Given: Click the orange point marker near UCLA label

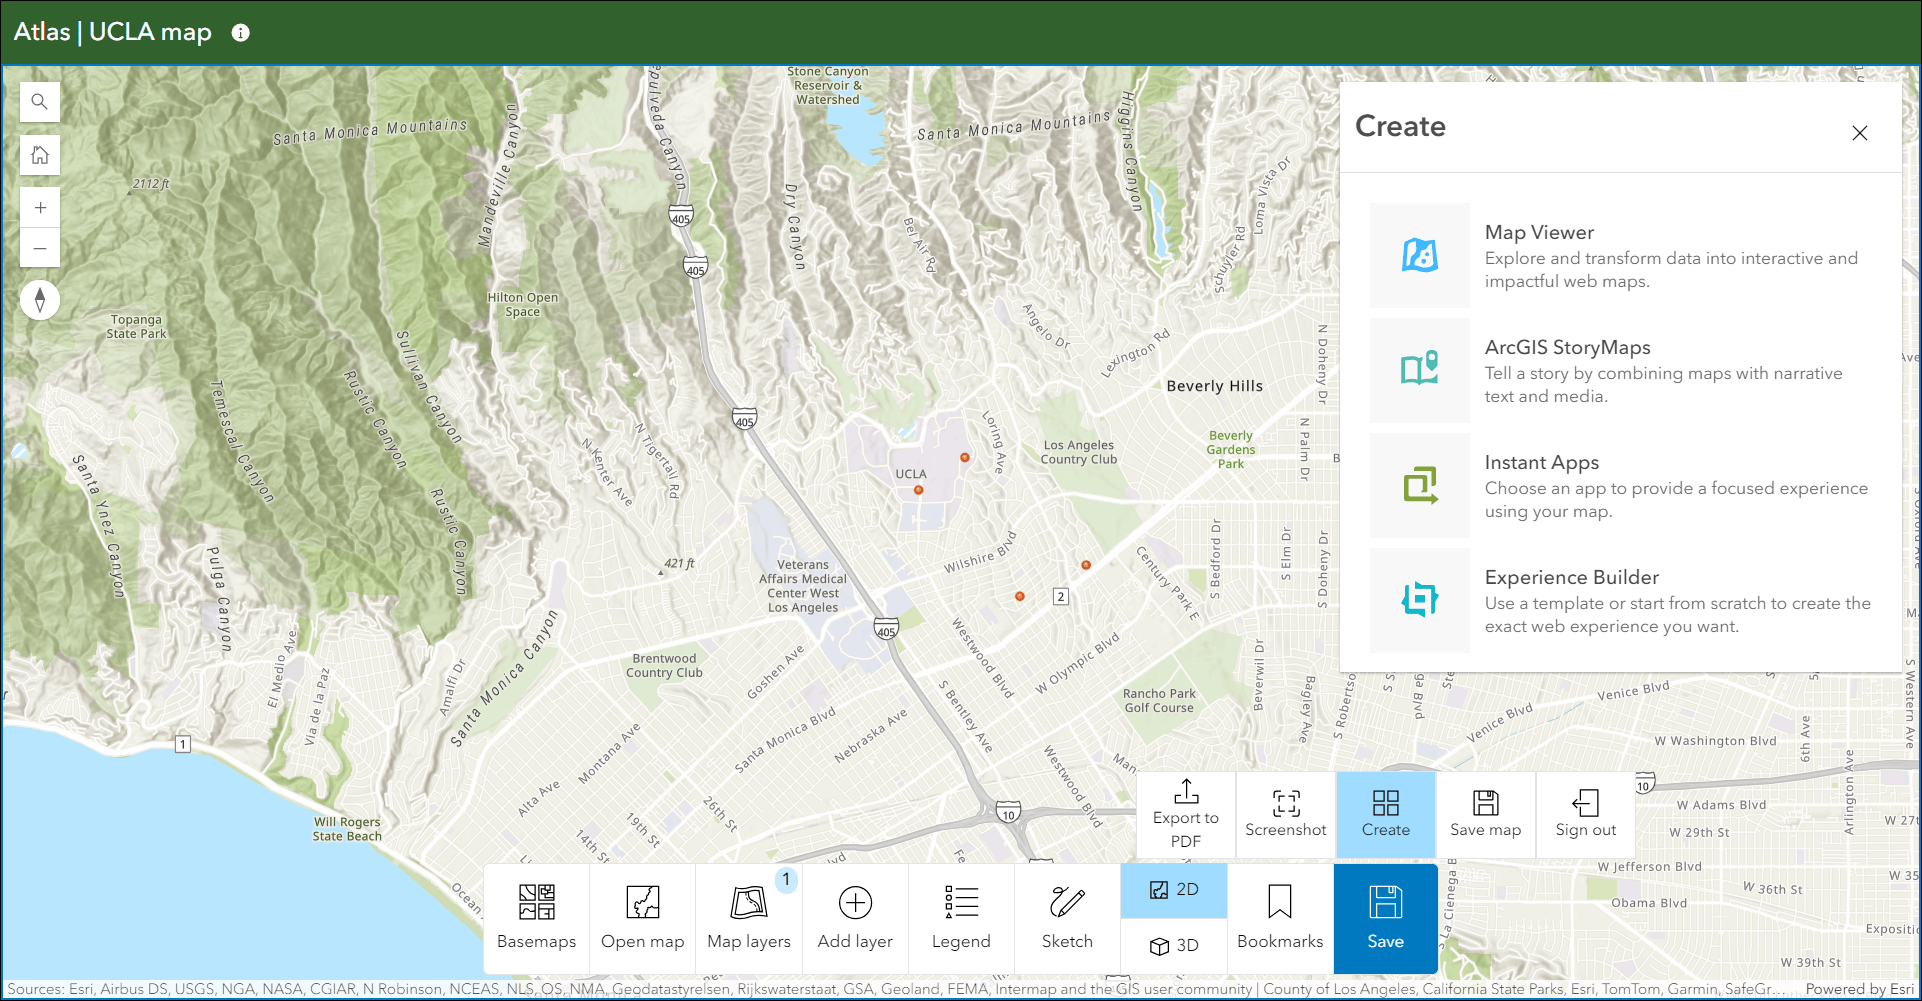Looking at the screenshot, I should 918,490.
